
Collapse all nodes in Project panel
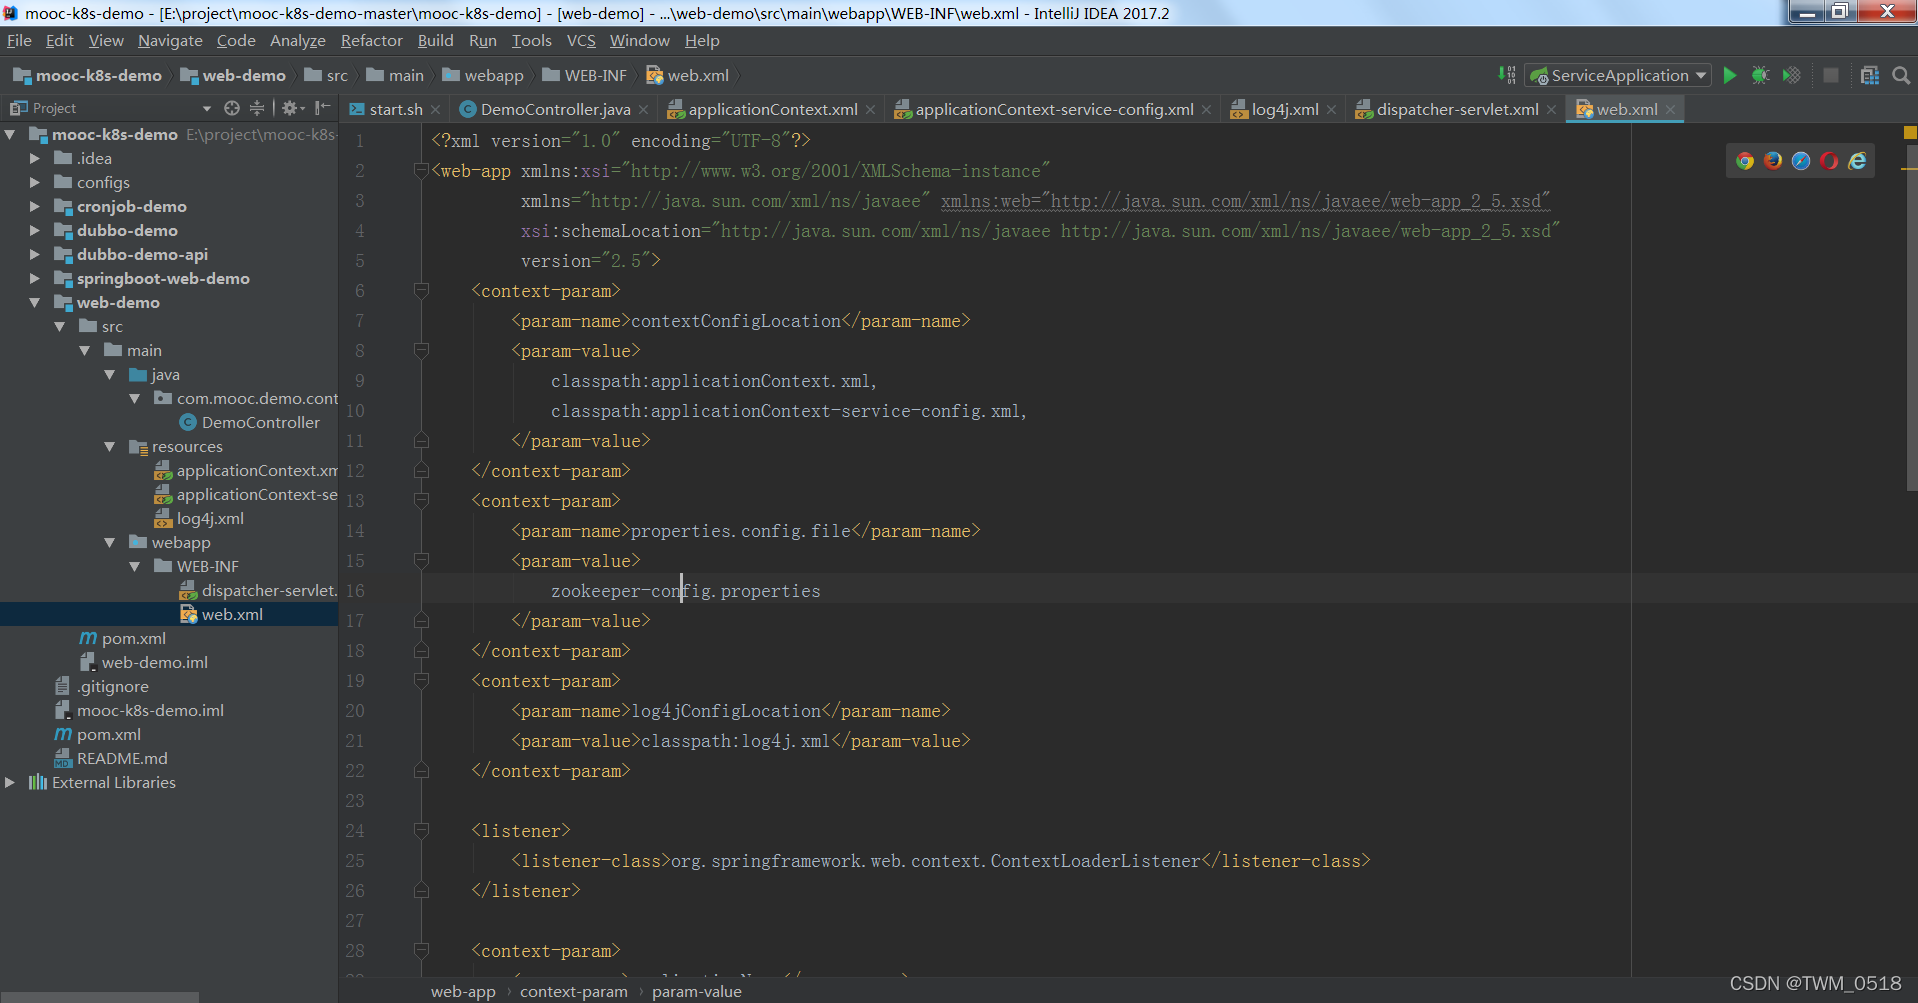pos(257,108)
